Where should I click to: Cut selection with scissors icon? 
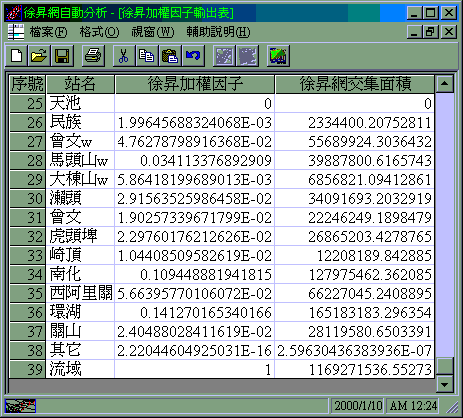pos(124,55)
